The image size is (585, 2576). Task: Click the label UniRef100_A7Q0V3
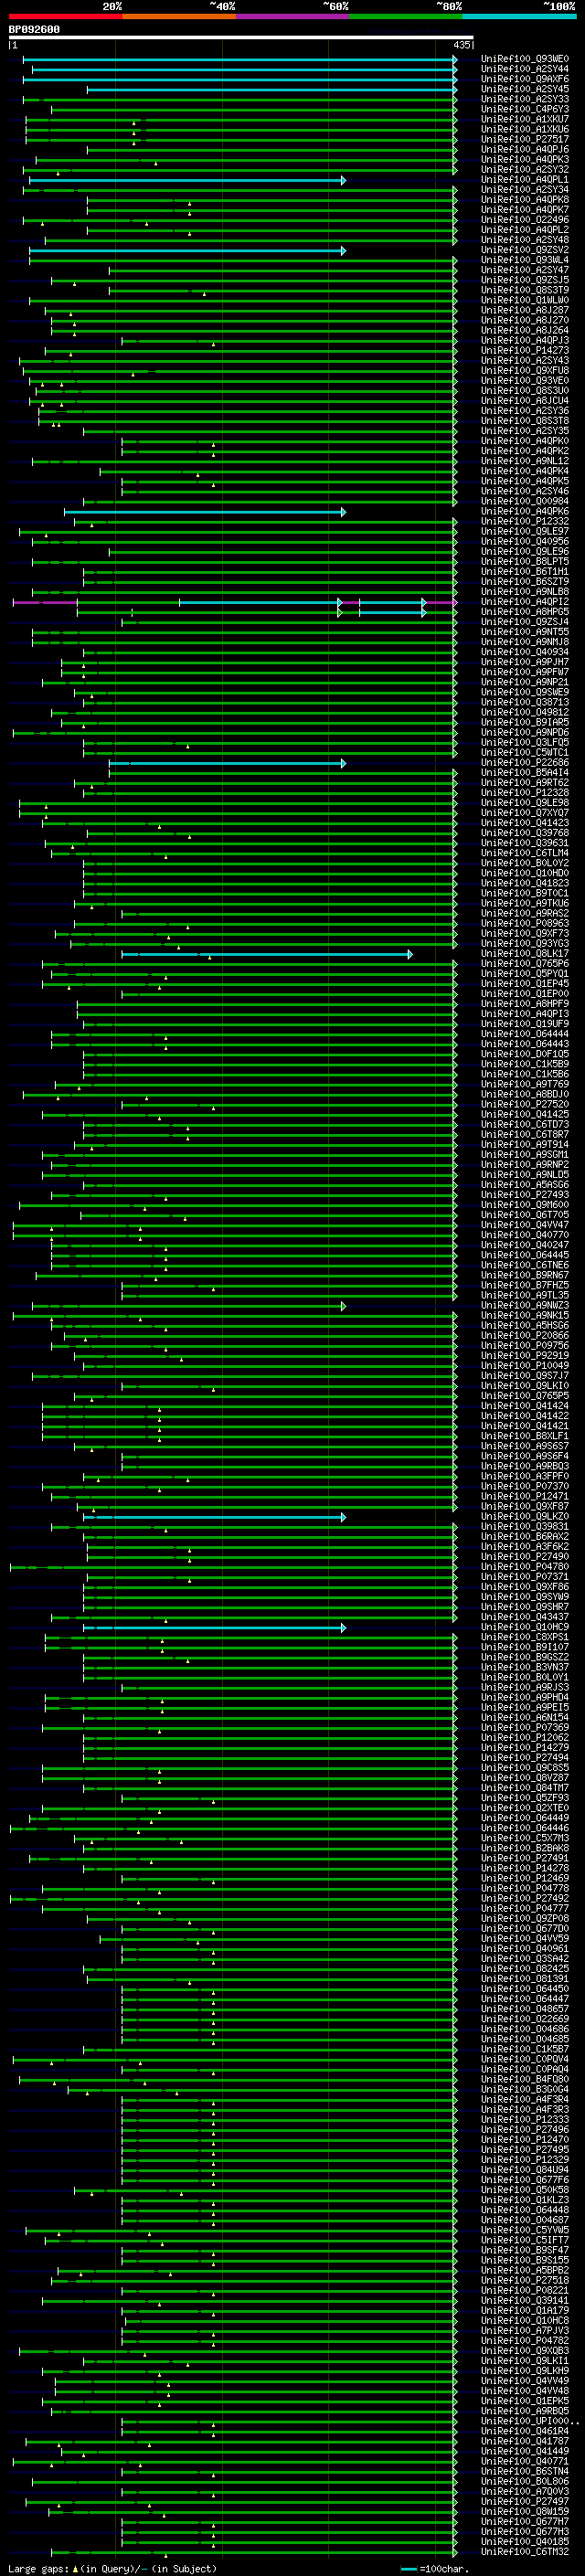(x=525, y=2491)
